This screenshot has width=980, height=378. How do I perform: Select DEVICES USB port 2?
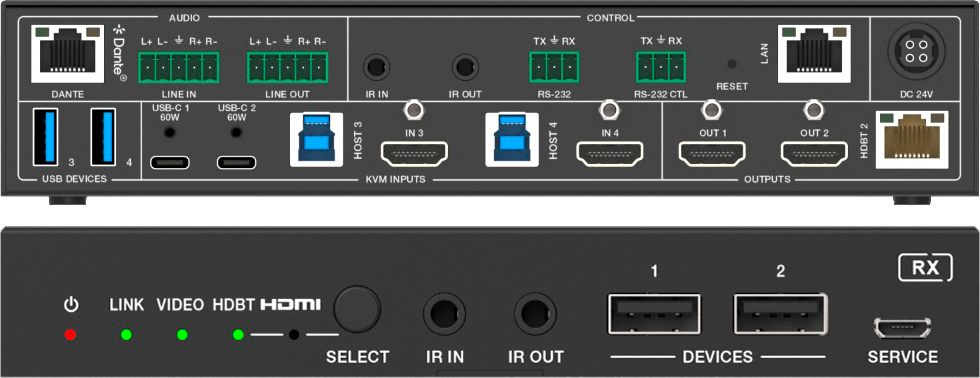pyautogui.click(x=781, y=314)
